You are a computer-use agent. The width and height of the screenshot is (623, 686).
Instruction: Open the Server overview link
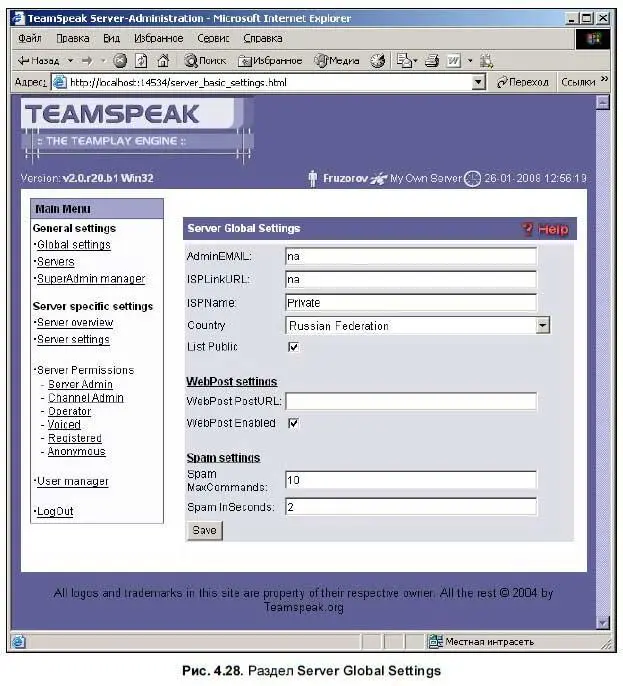[75, 323]
